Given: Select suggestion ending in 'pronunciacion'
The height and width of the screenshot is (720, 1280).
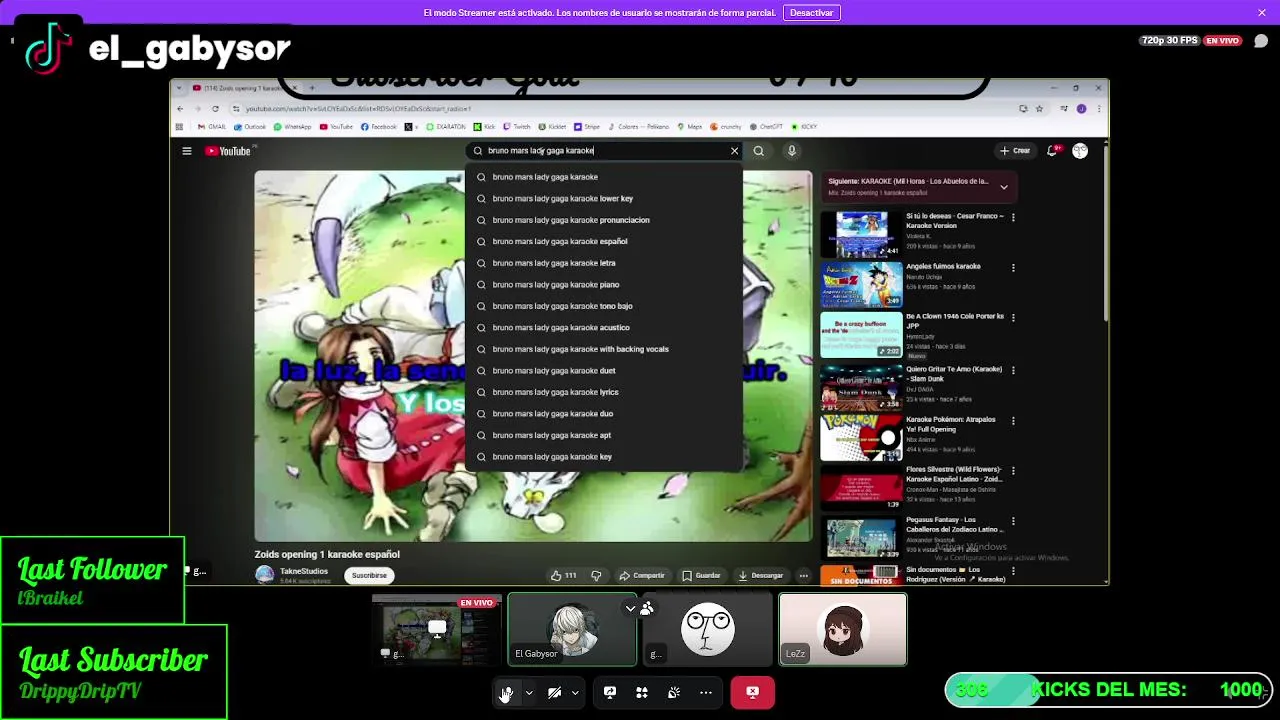Looking at the screenshot, I should click(604, 220).
